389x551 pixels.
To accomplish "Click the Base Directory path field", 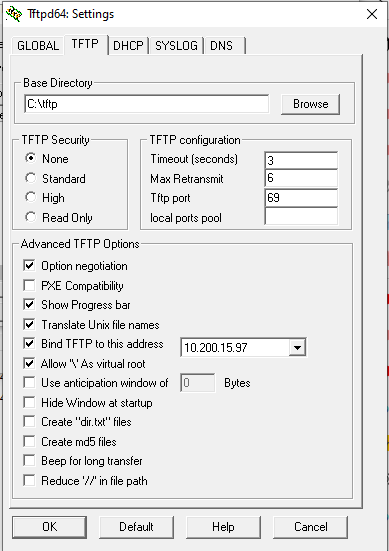I will (x=147, y=104).
